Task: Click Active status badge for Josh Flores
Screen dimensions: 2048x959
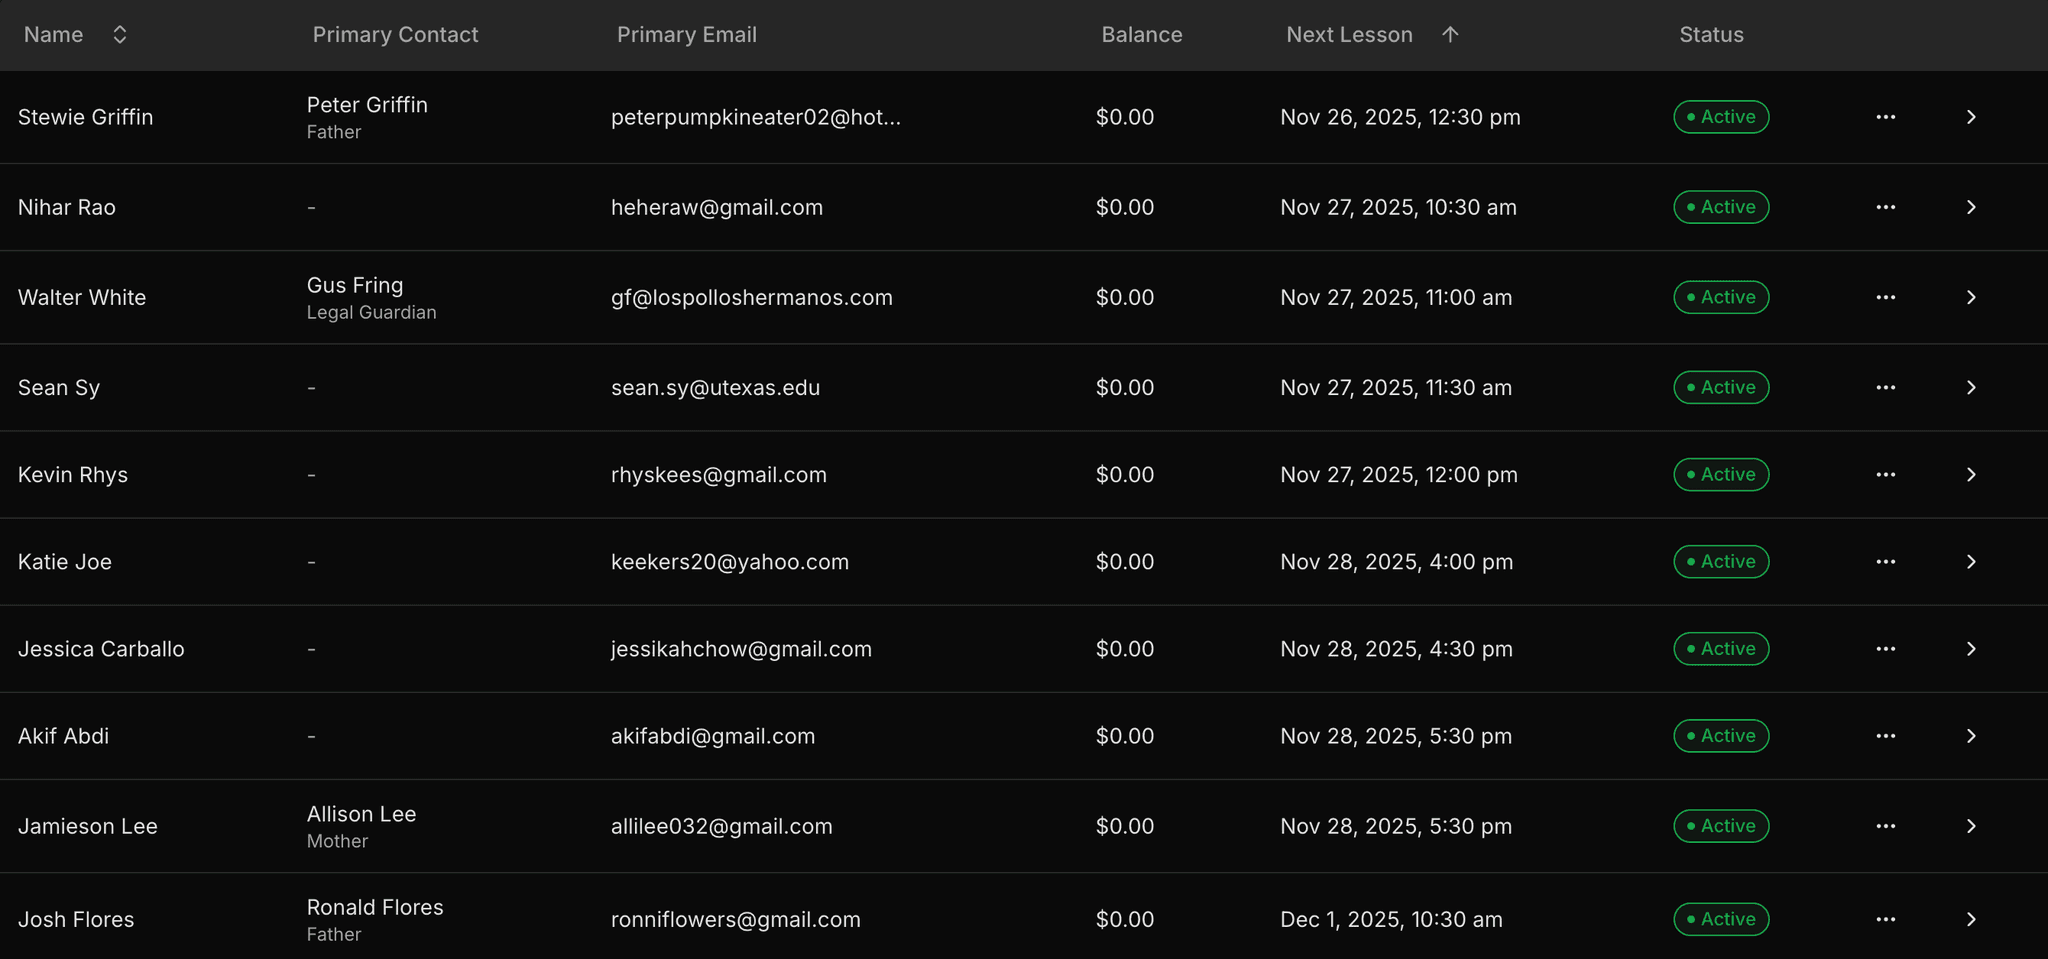Action: tap(1721, 919)
